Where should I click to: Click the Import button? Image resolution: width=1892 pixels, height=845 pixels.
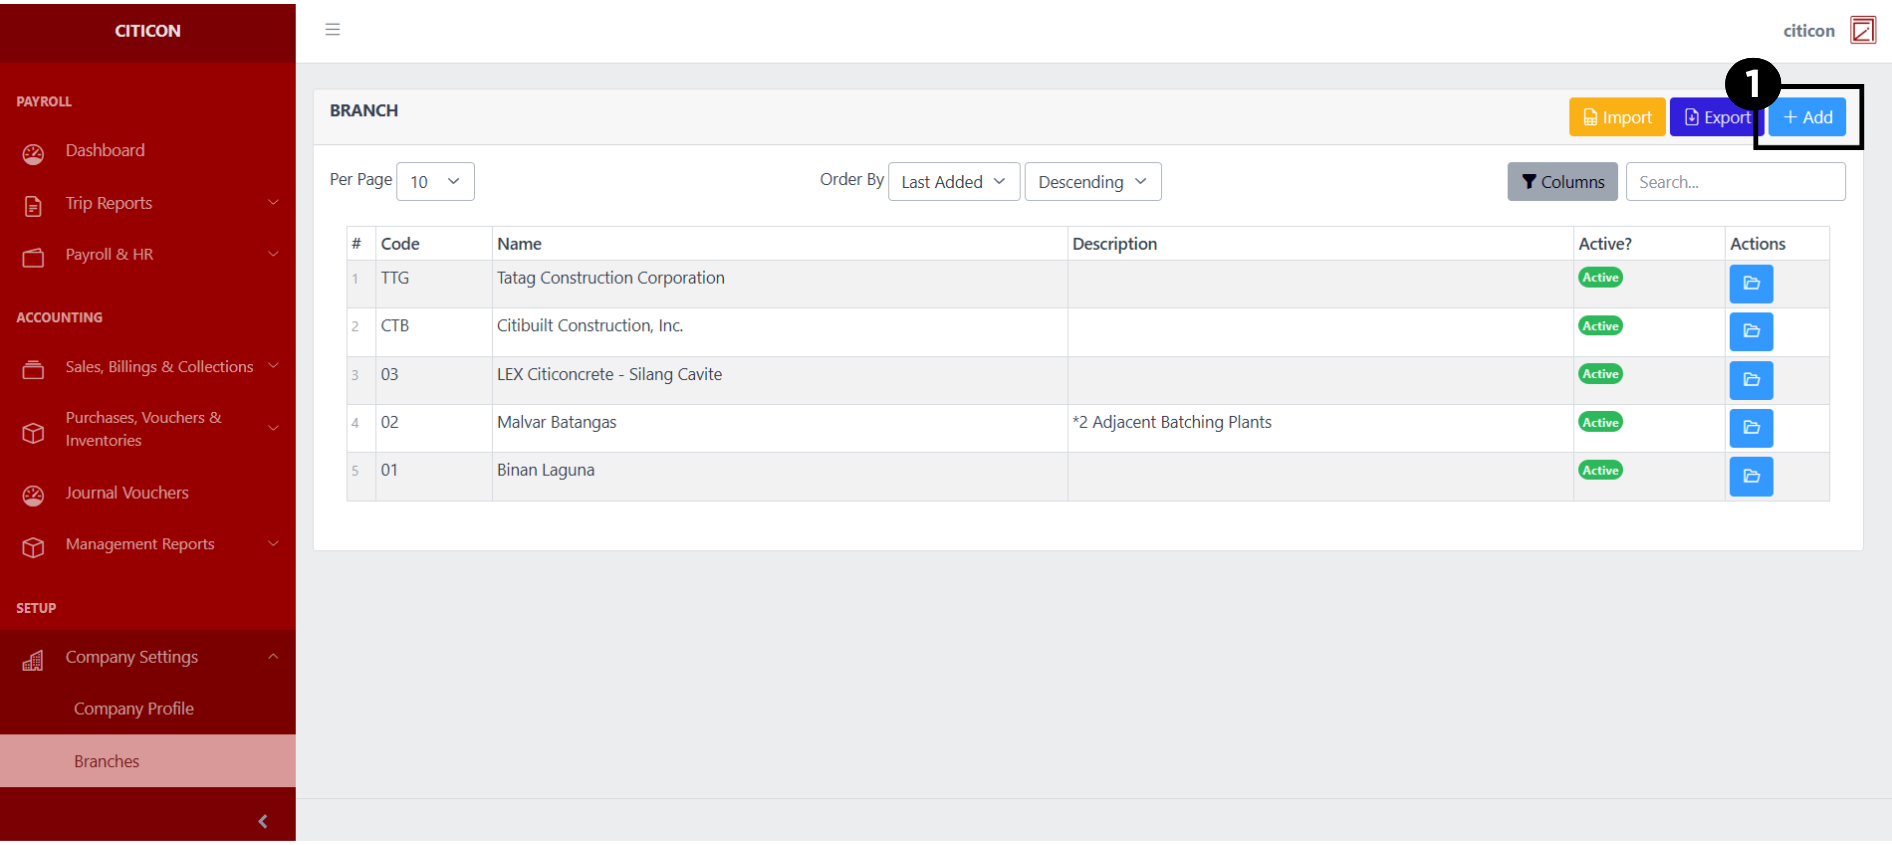point(1616,118)
